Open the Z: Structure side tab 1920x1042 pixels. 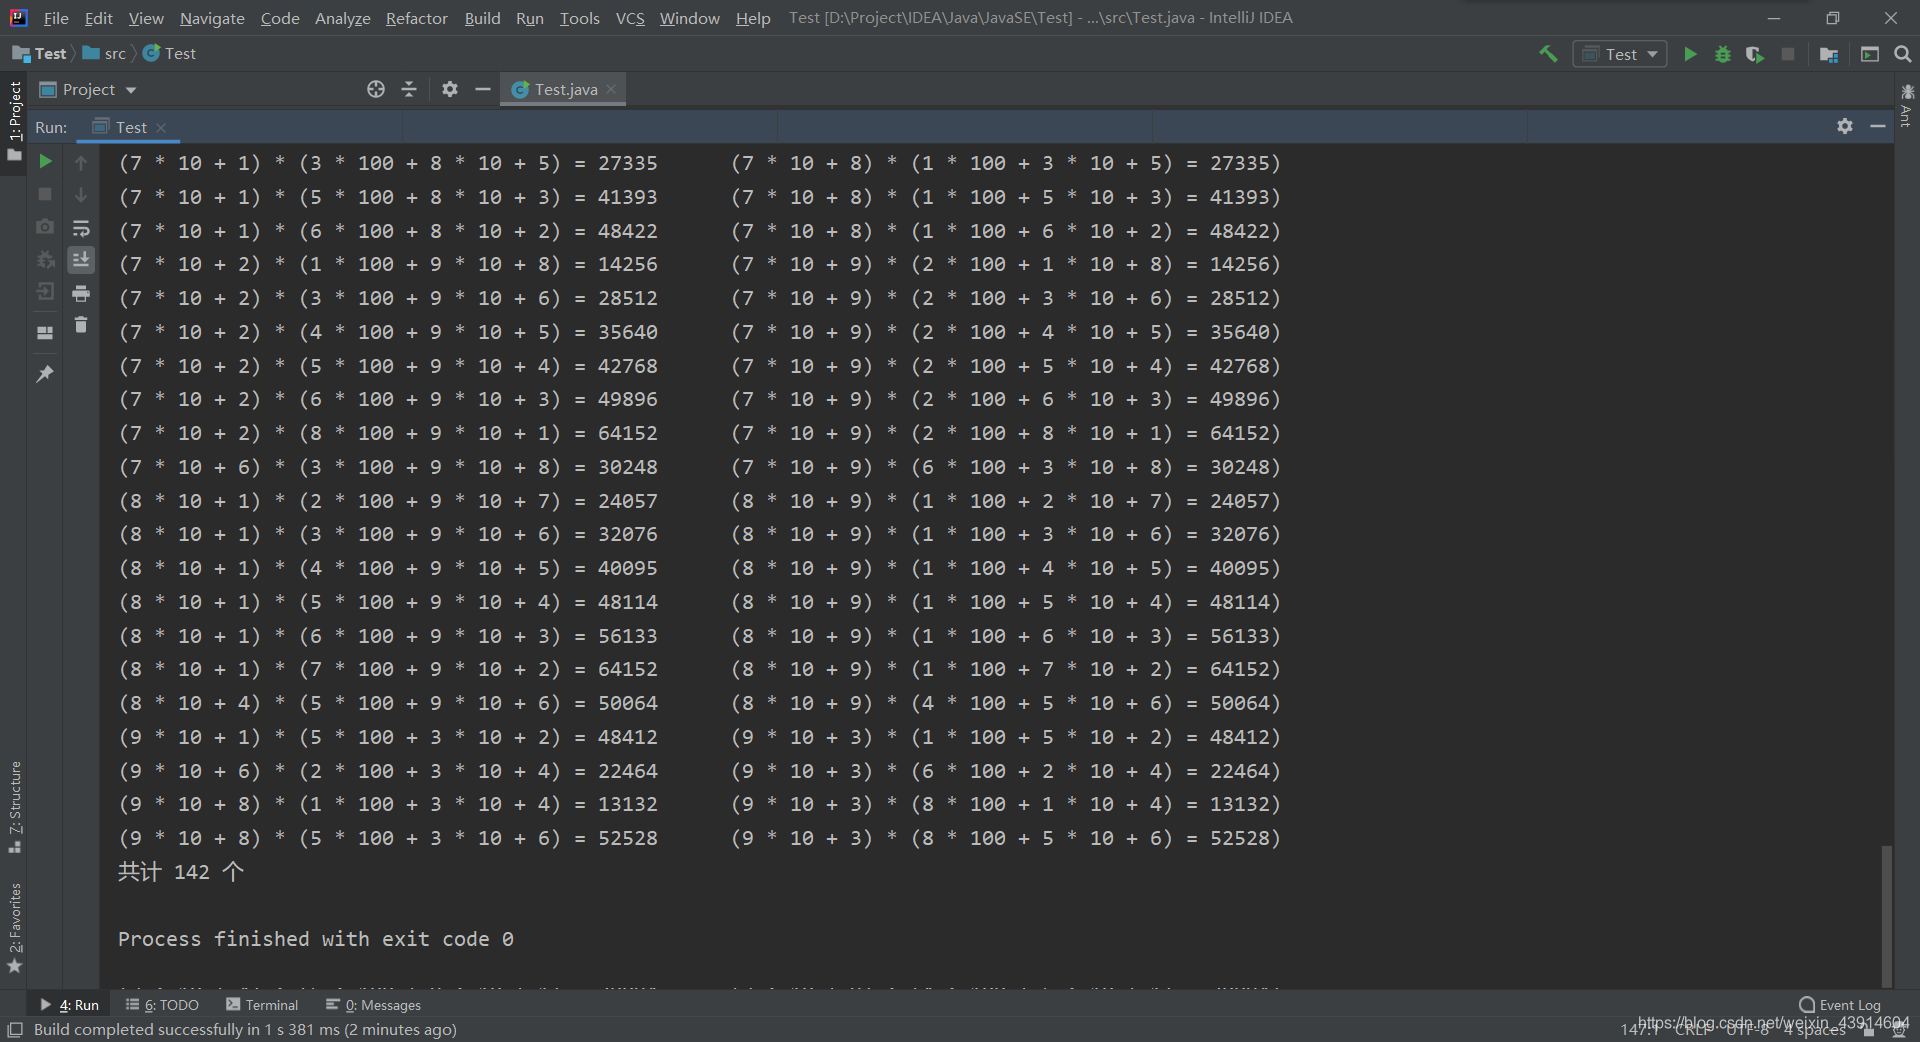pyautogui.click(x=14, y=807)
